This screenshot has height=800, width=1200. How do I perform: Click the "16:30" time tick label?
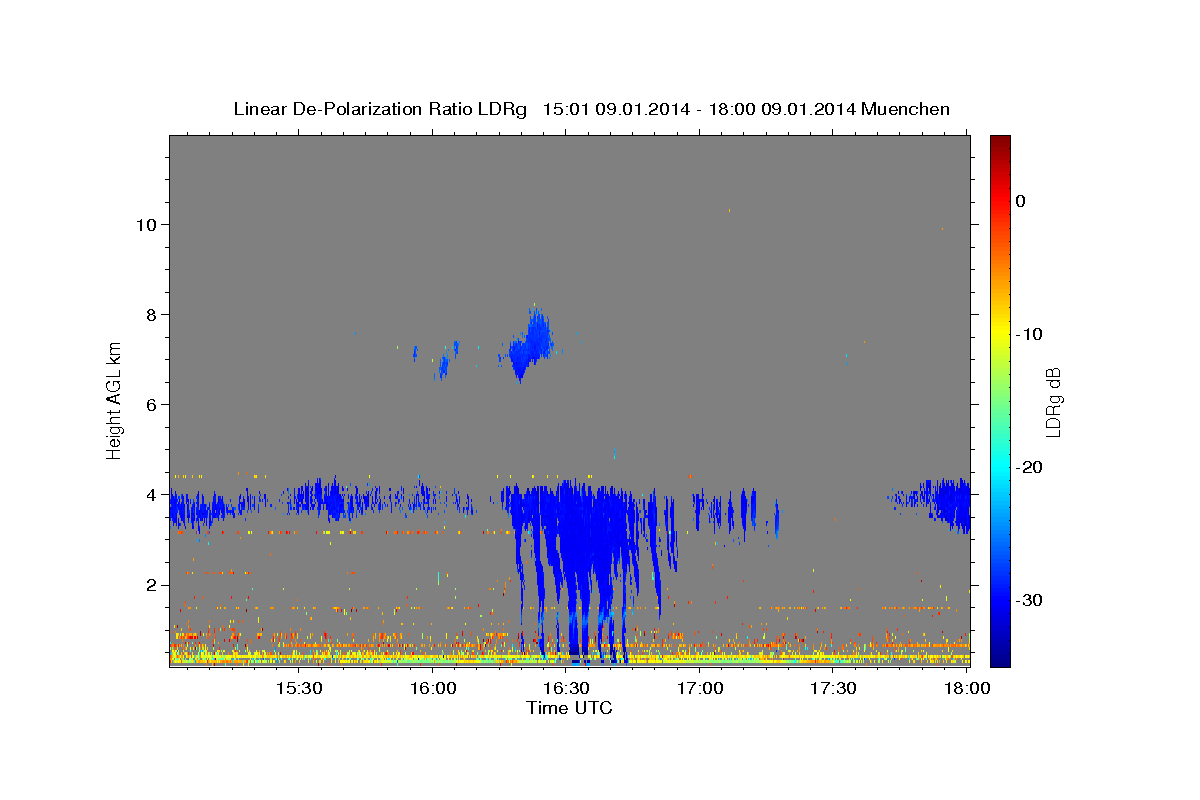(565, 689)
